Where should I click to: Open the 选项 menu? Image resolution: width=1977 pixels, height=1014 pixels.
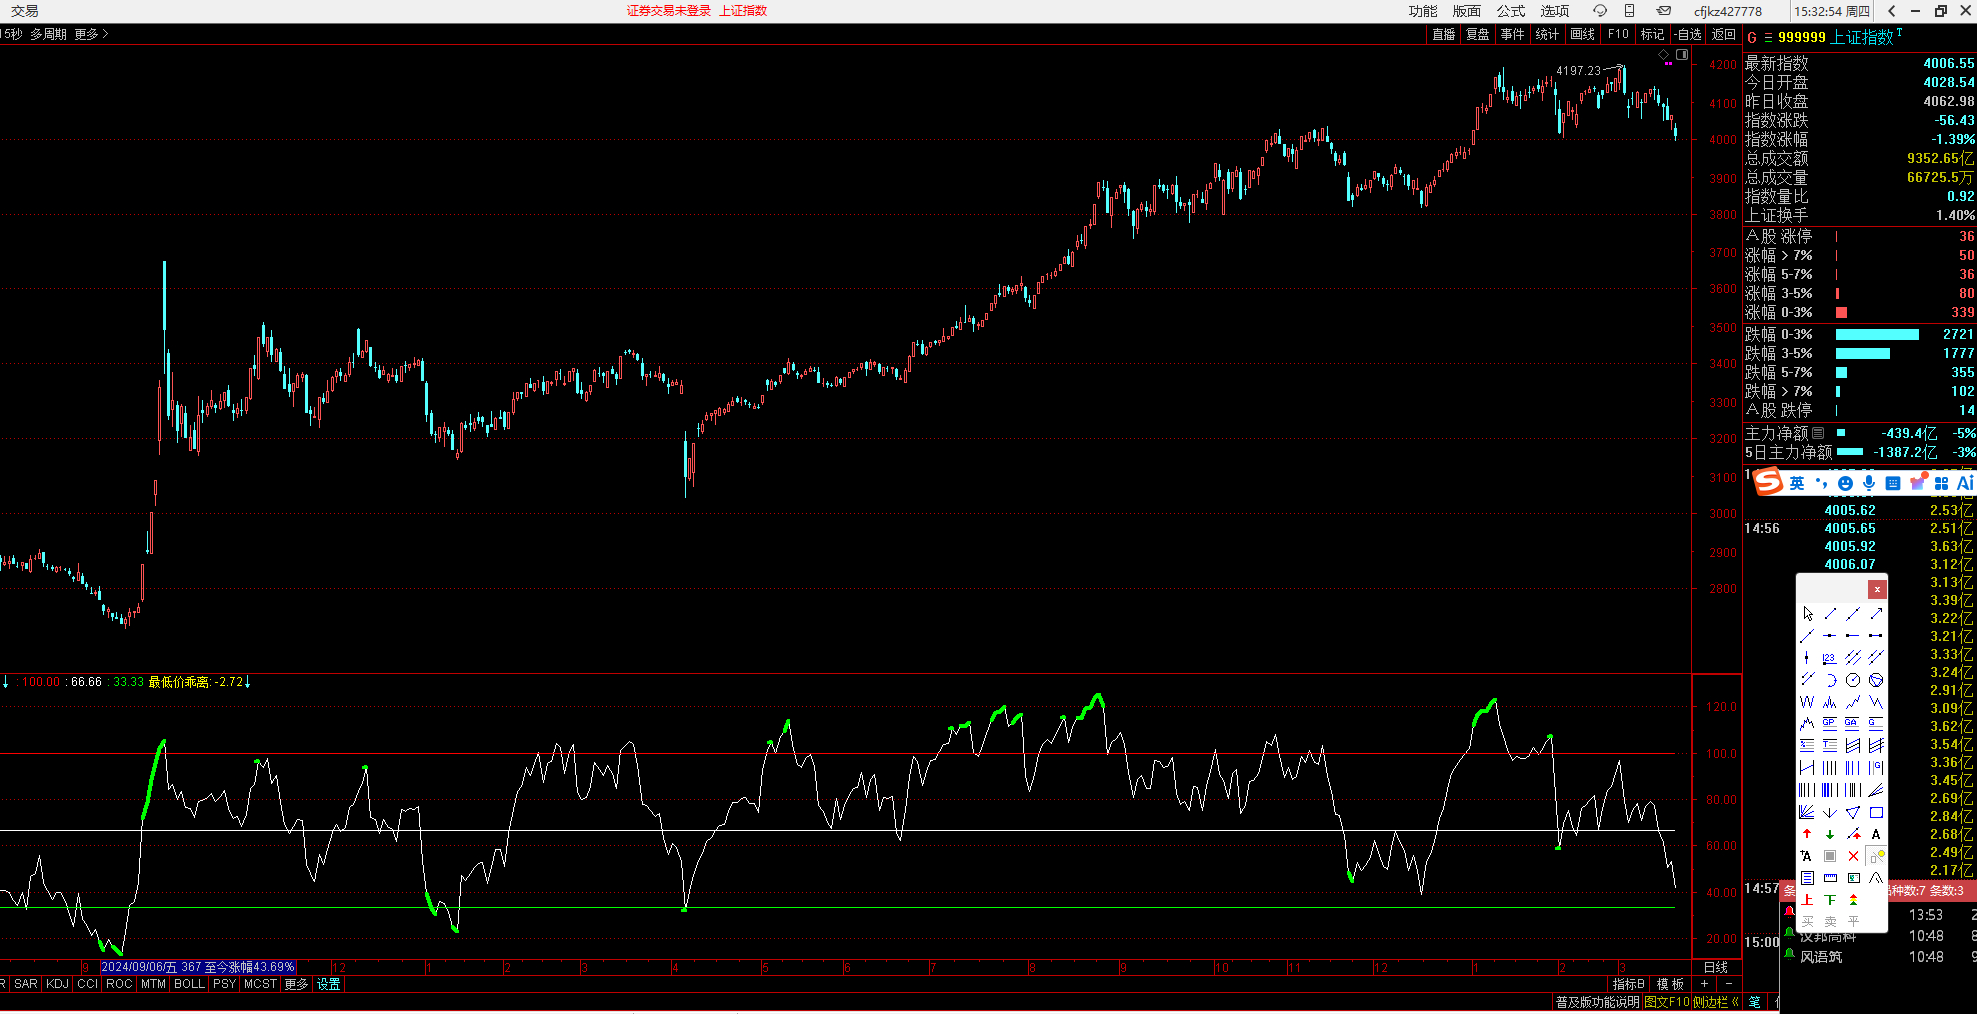[x=1554, y=11]
